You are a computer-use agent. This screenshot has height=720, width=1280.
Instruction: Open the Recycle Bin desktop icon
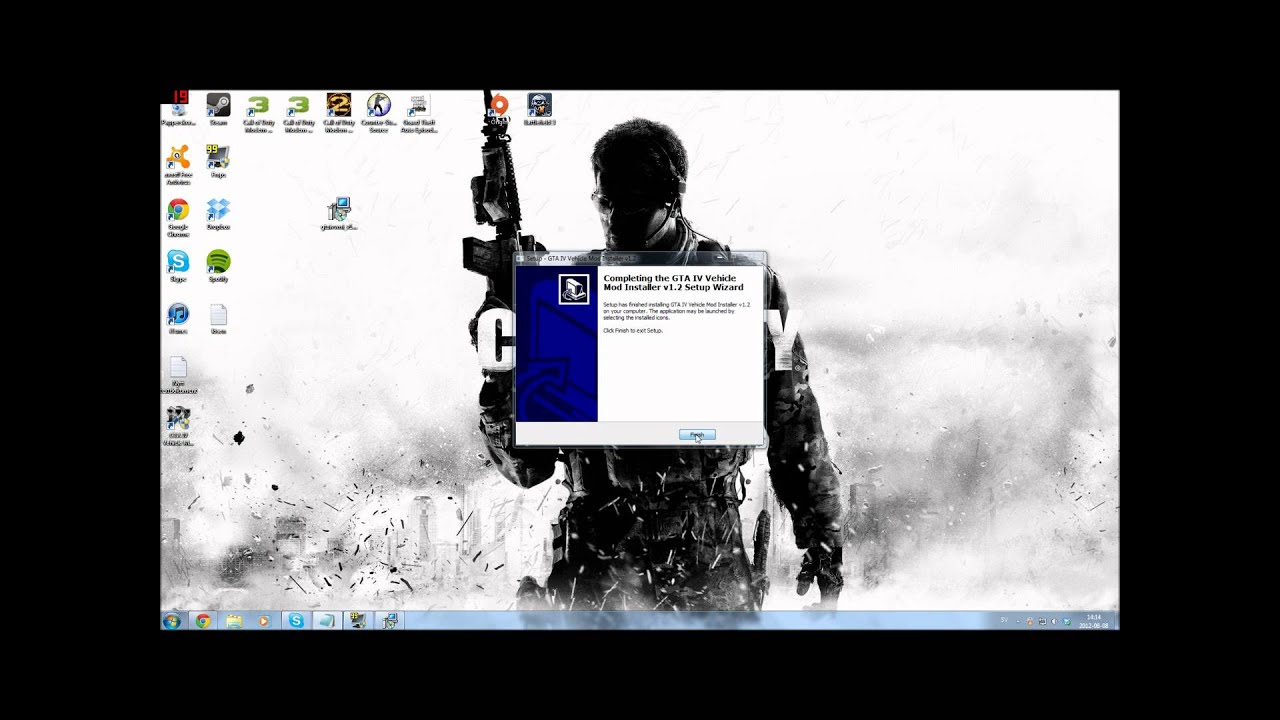[x=178, y=110]
